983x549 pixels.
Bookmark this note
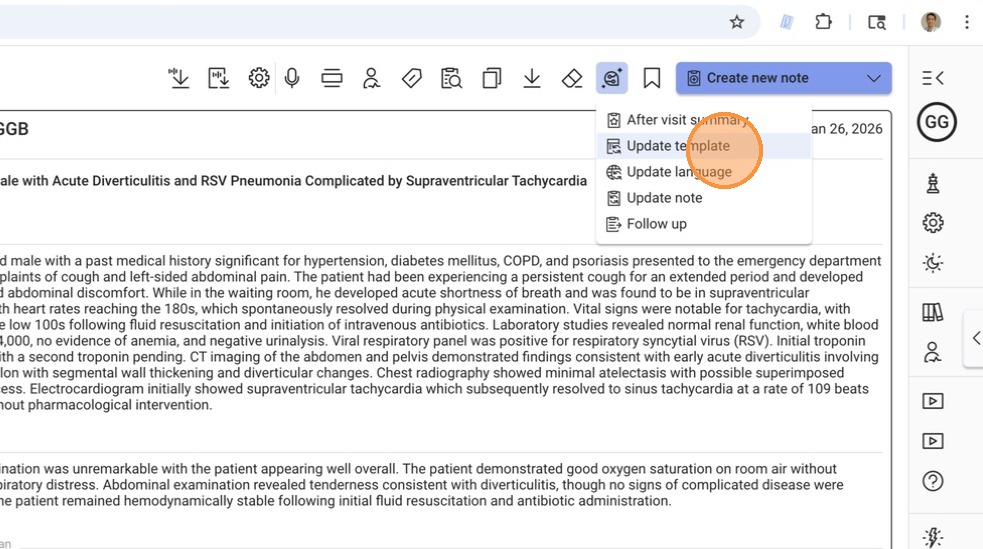pos(652,78)
